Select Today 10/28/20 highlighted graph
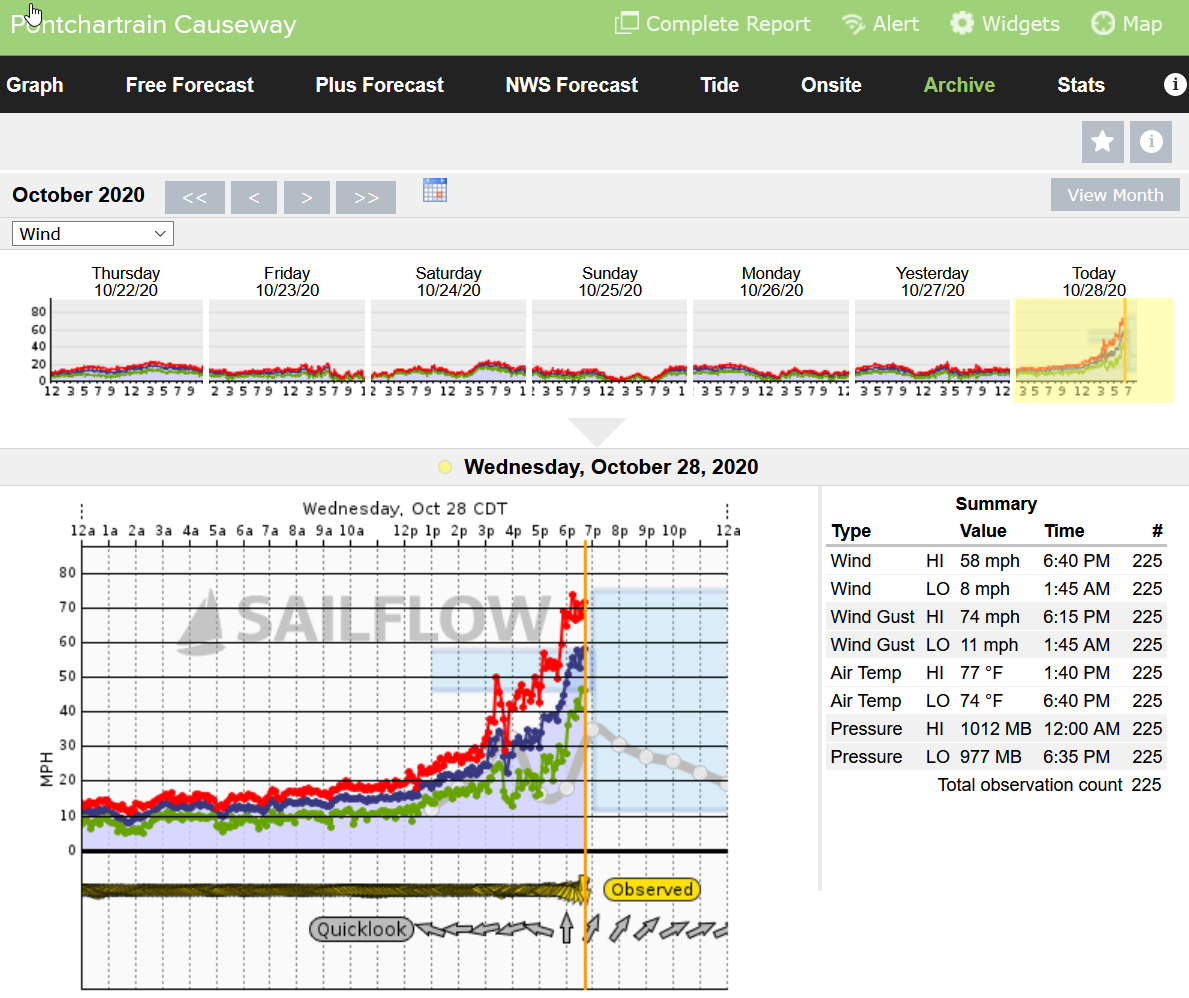 point(1093,349)
